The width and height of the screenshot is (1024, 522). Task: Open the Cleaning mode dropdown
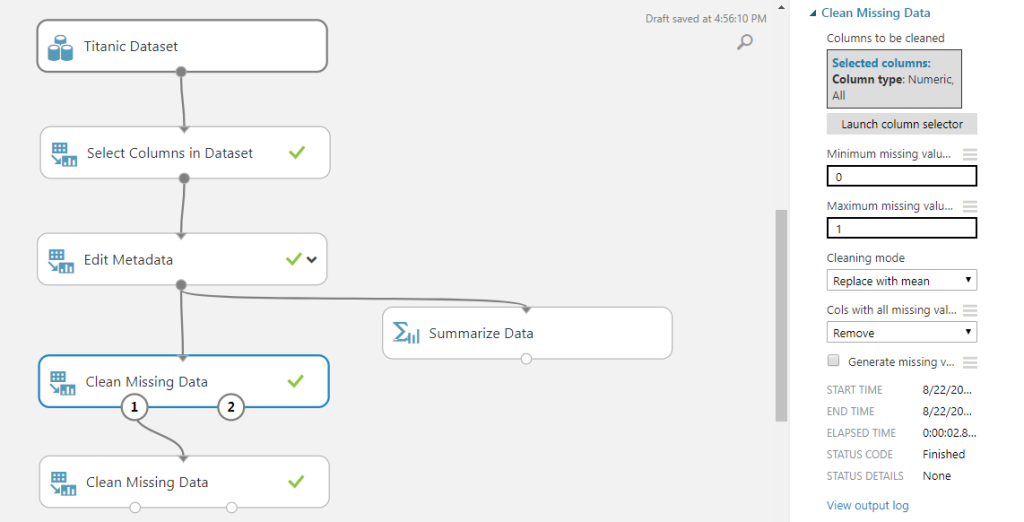point(901,281)
